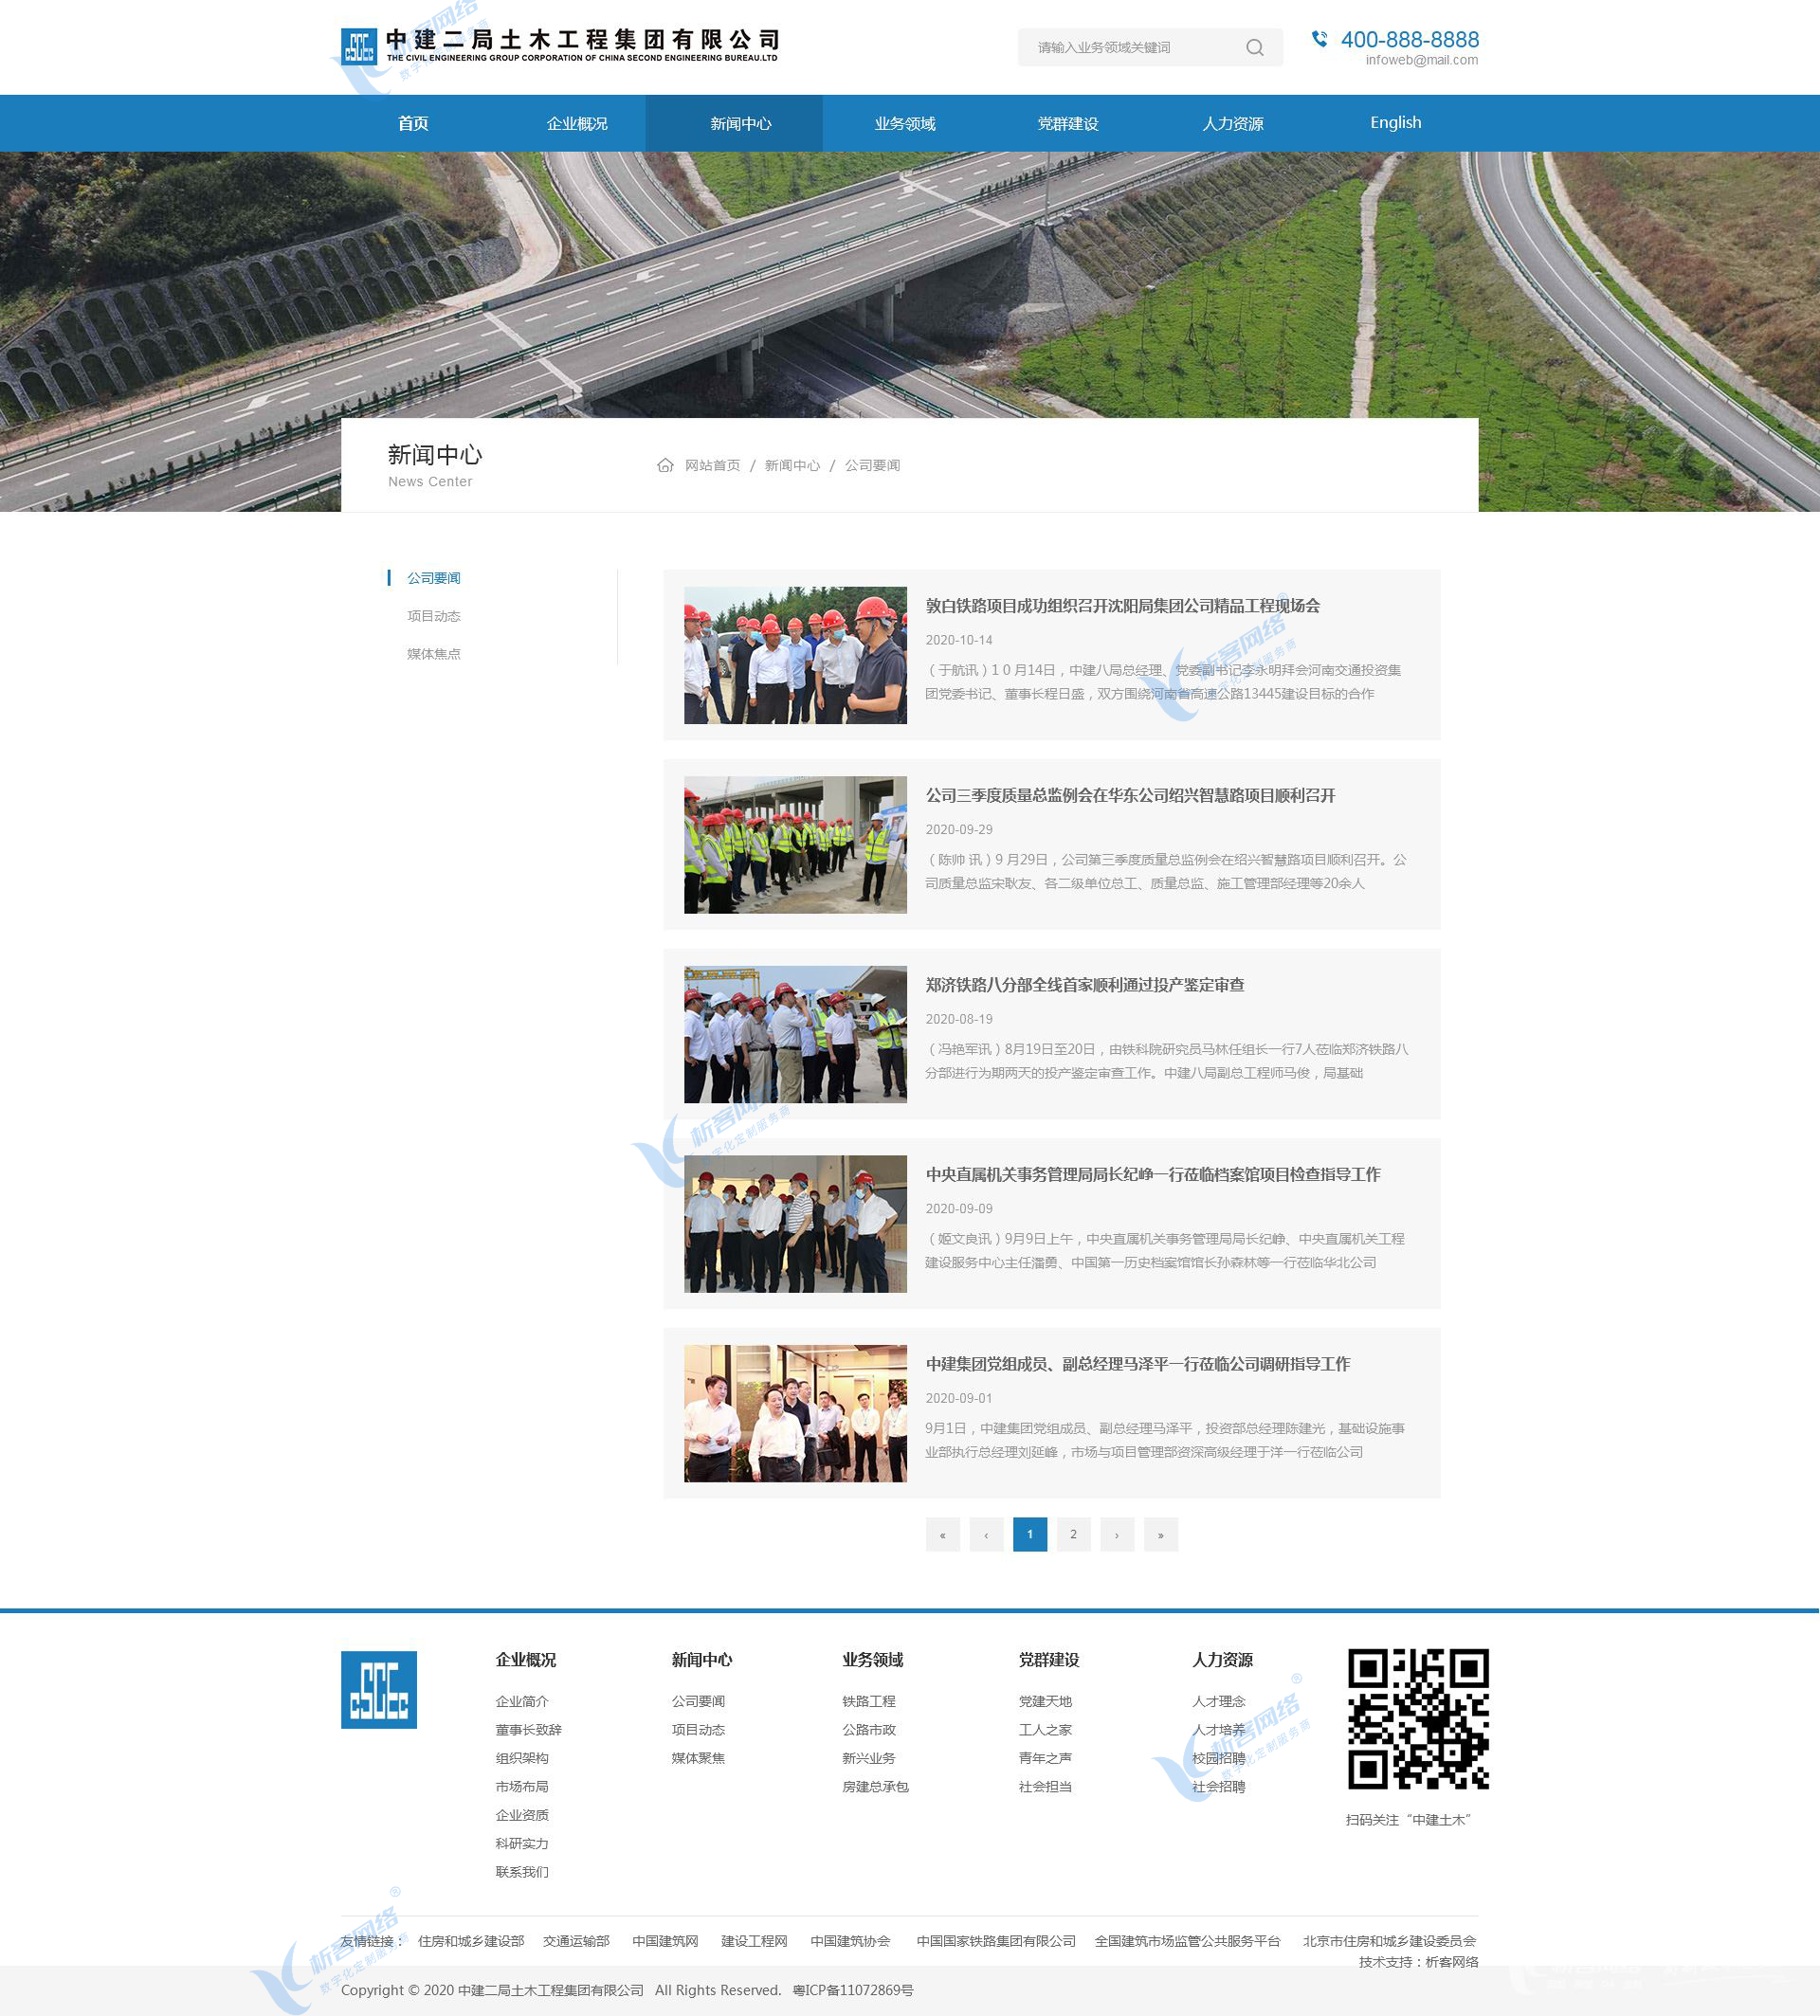1820x2016 pixels.
Task: Go to page 2 of news list
Action: coord(1073,1534)
